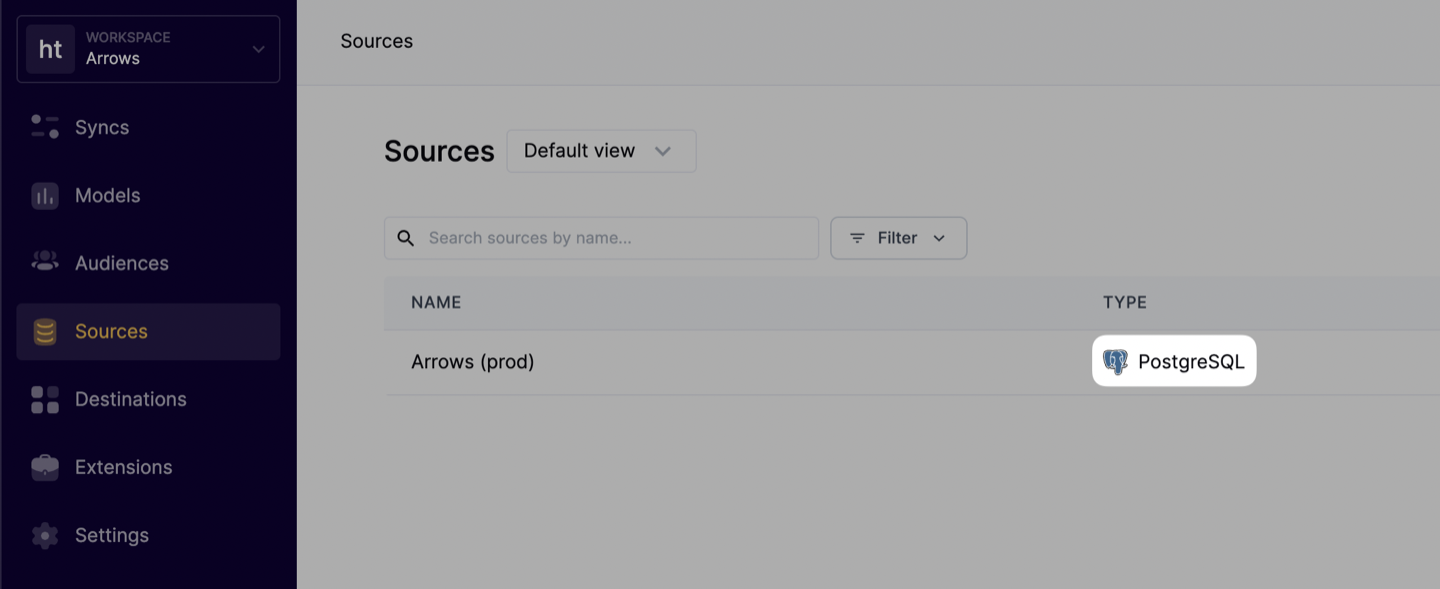1440x589 pixels.
Task: Select the Extensions menu item
Action: pyautogui.click(x=148, y=467)
